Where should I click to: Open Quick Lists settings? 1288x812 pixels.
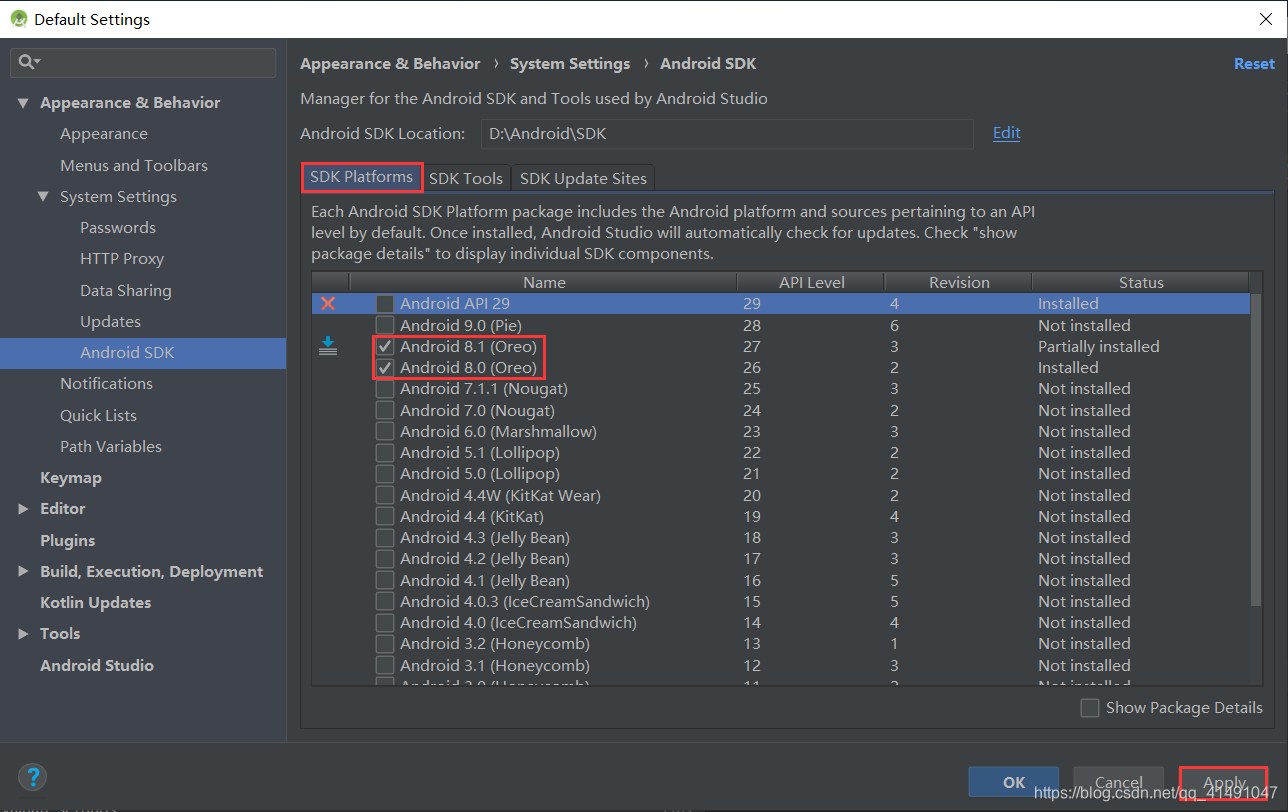98,415
